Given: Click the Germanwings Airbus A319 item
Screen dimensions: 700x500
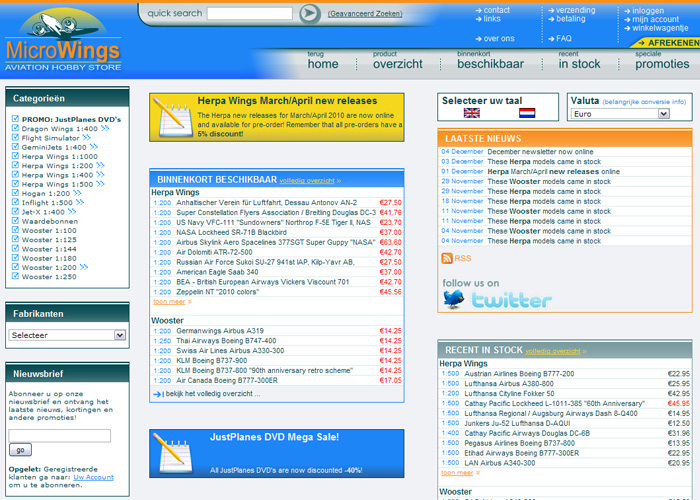Looking at the screenshot, I should 220,331.
